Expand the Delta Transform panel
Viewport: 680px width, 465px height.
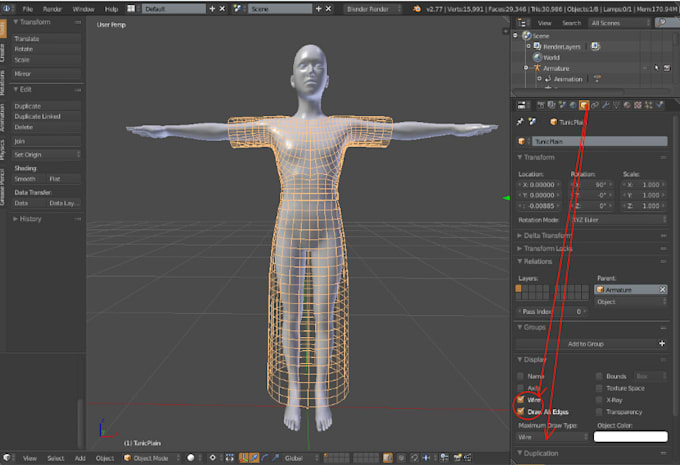click(x=547, y=236)
